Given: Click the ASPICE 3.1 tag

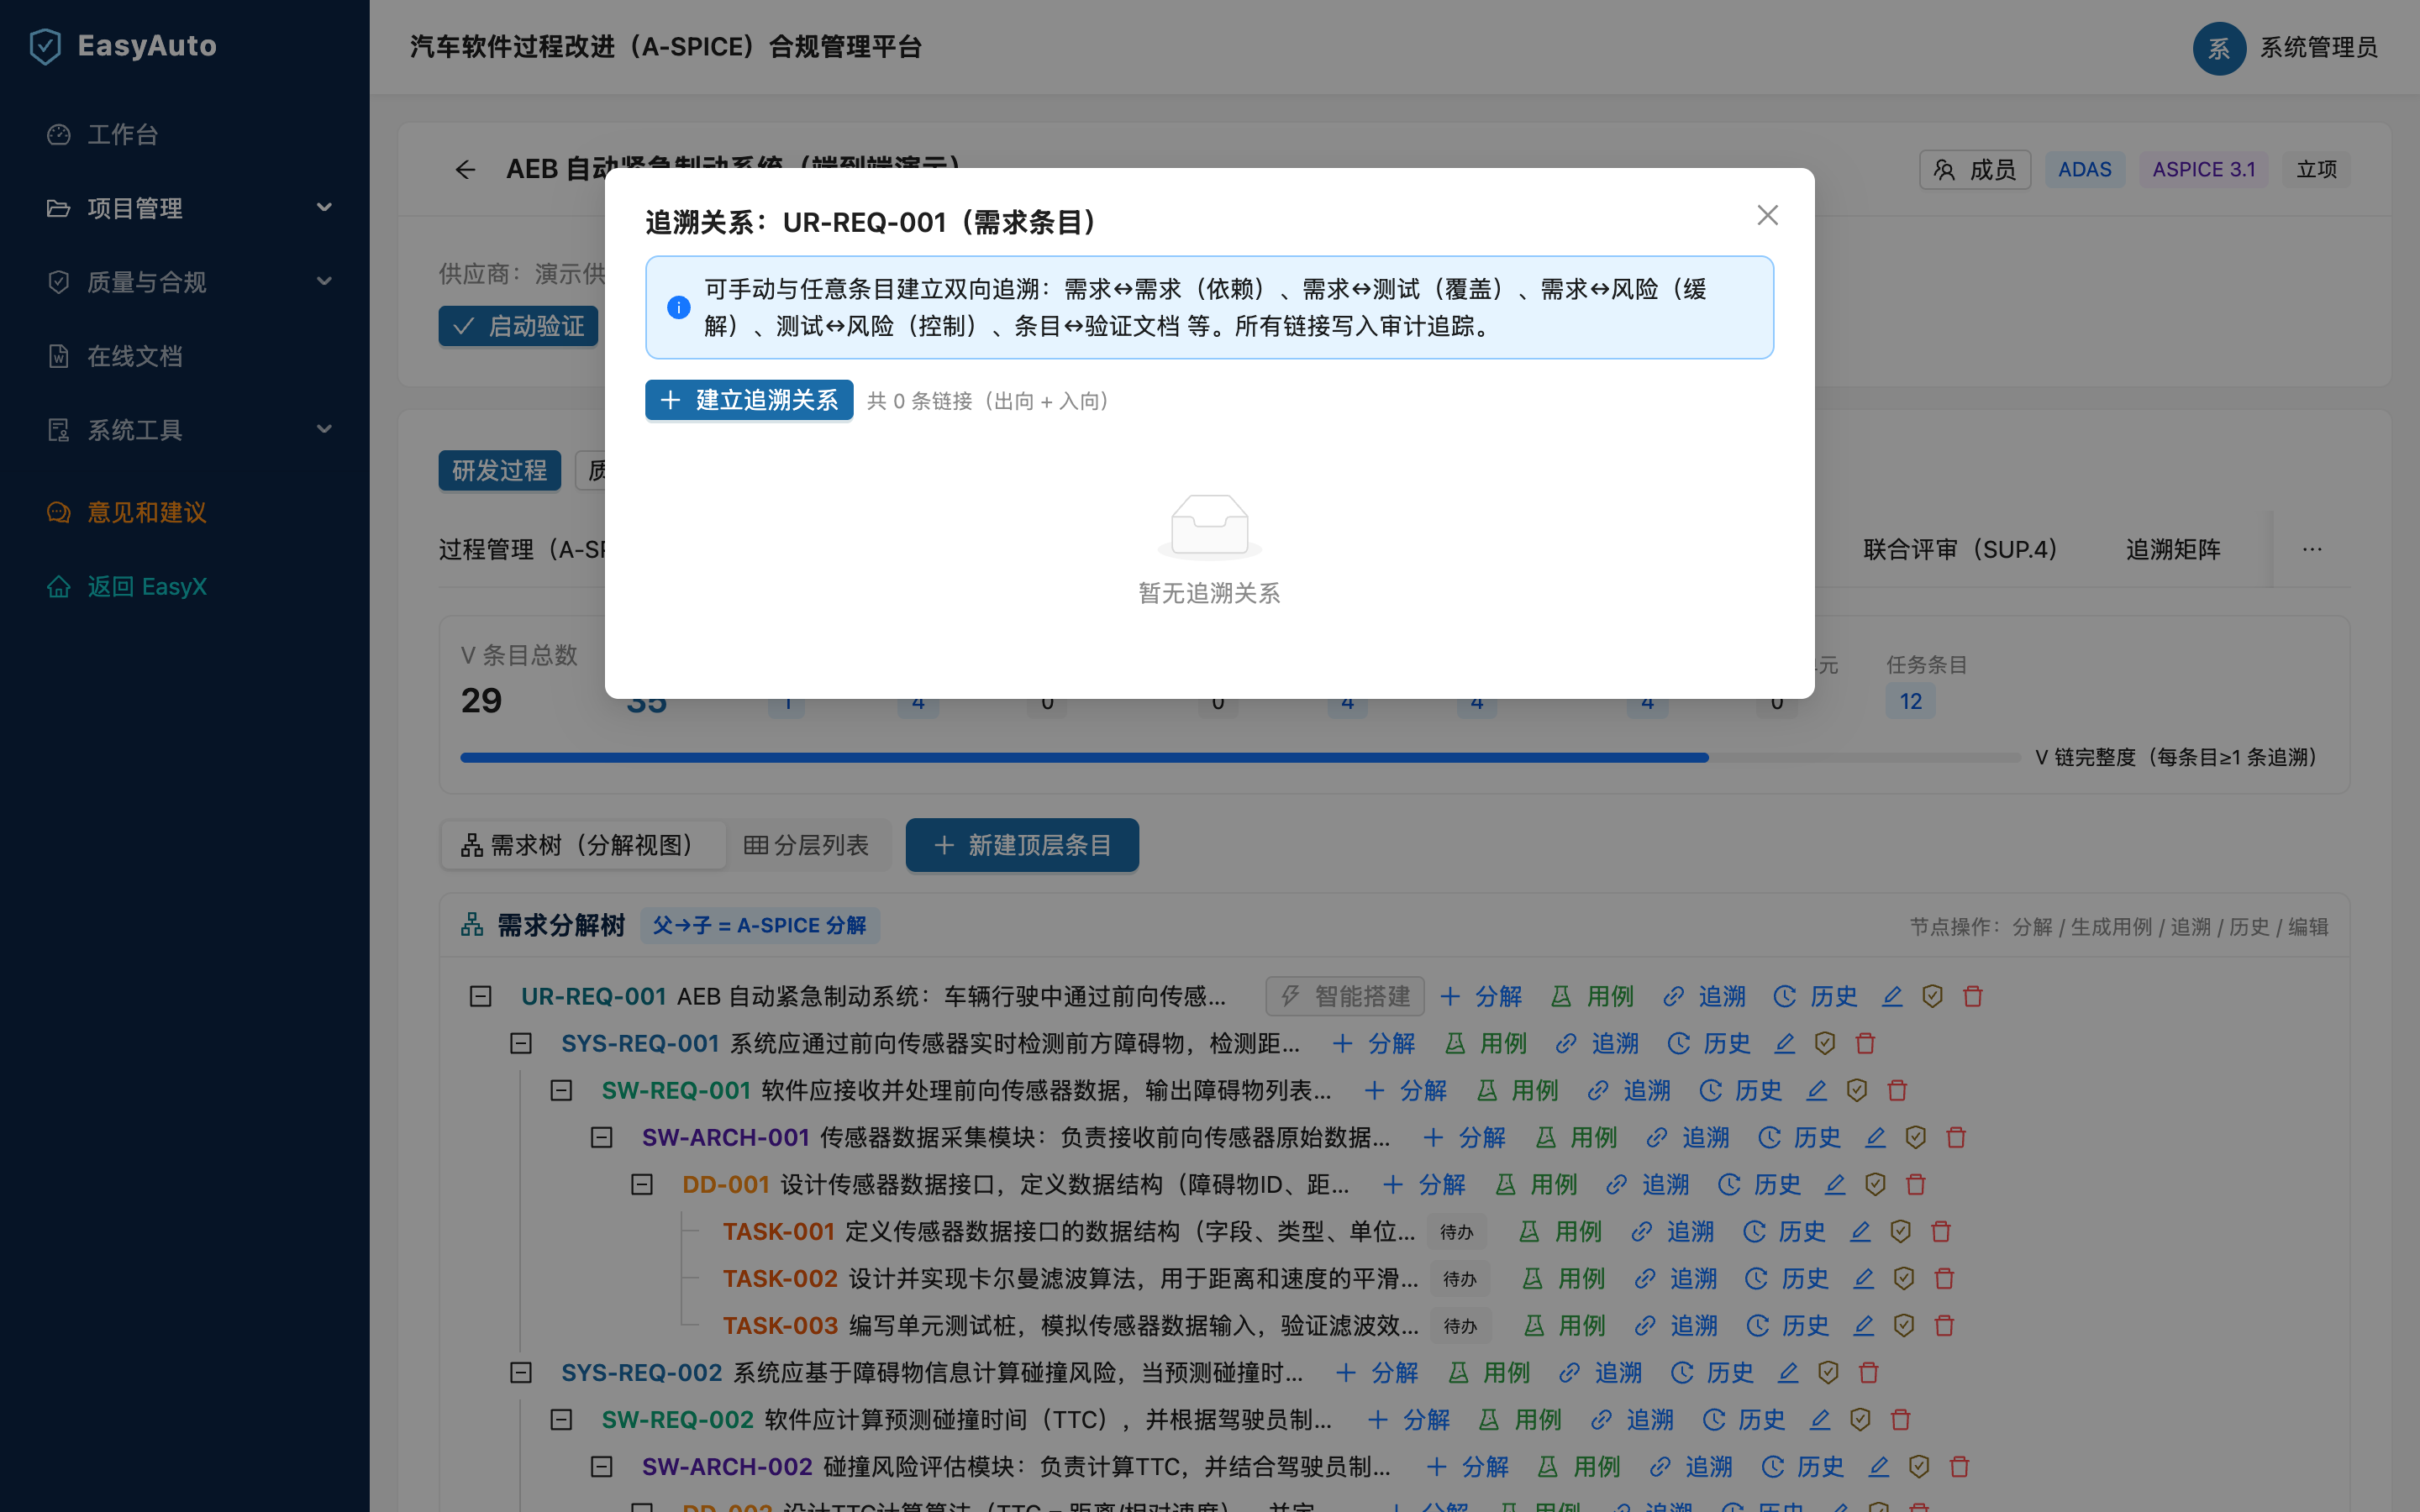Looking at the screenshot, I should coord(2203,169).
